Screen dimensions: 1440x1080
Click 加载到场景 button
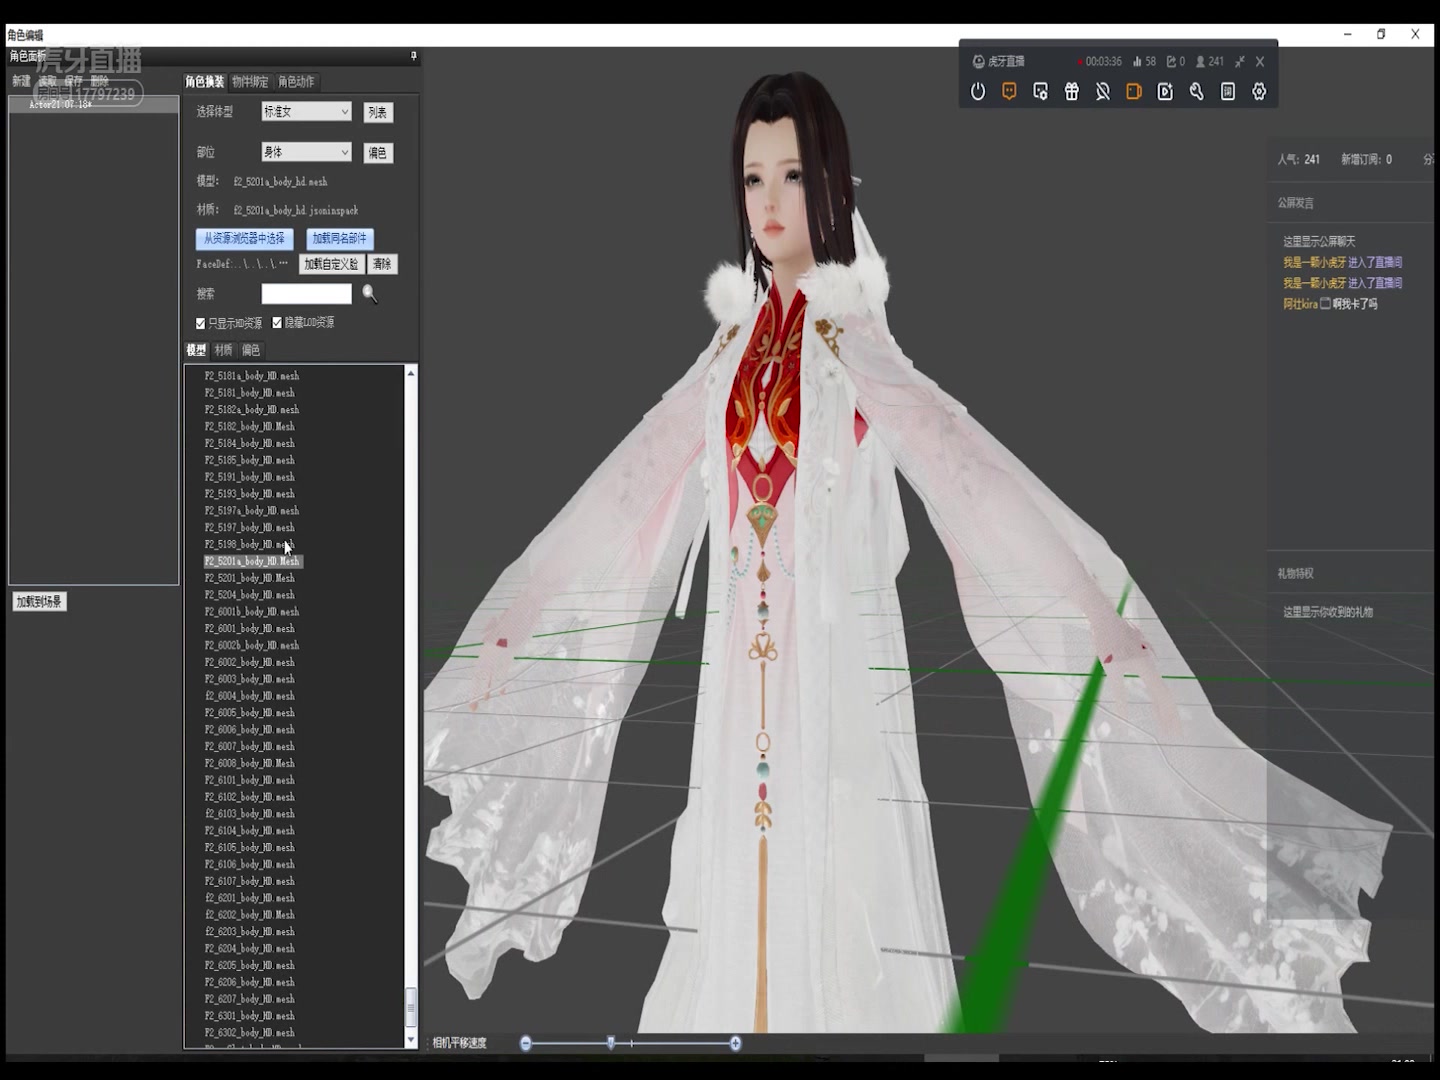click(39, 601)
